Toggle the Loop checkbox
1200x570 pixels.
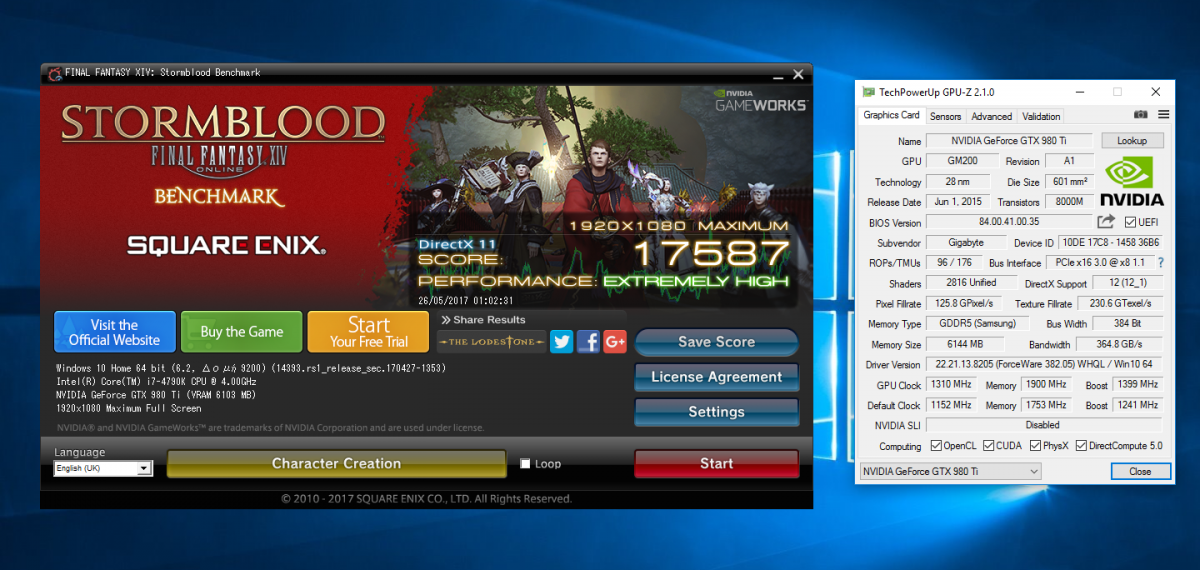coord(525,464)
